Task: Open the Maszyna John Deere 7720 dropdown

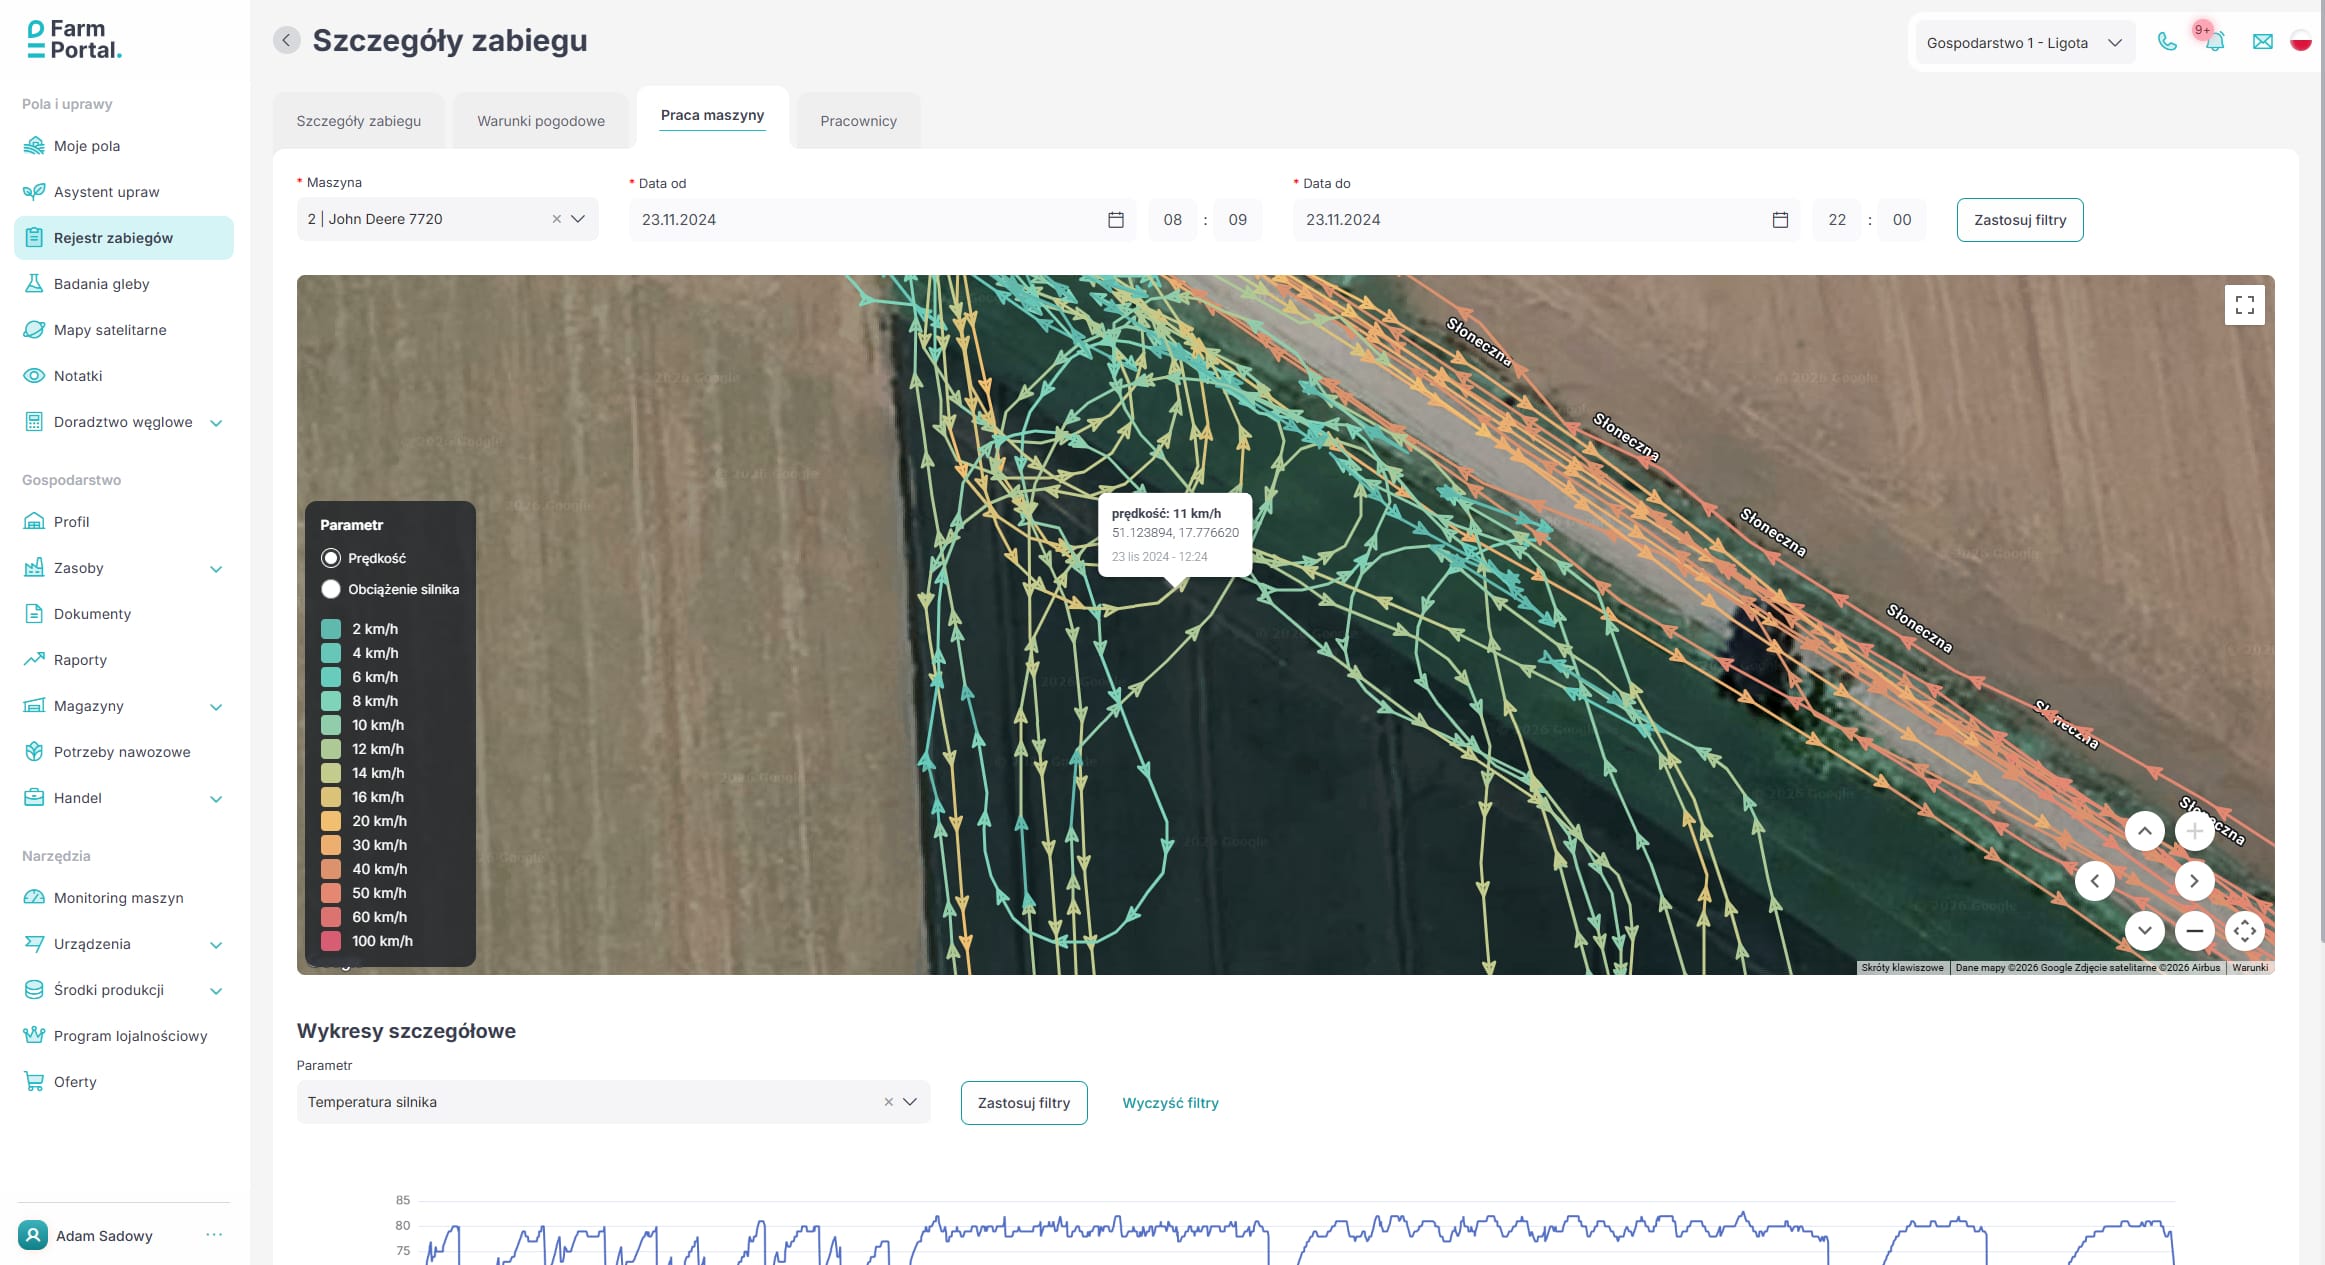Action: tap(578, 219)
